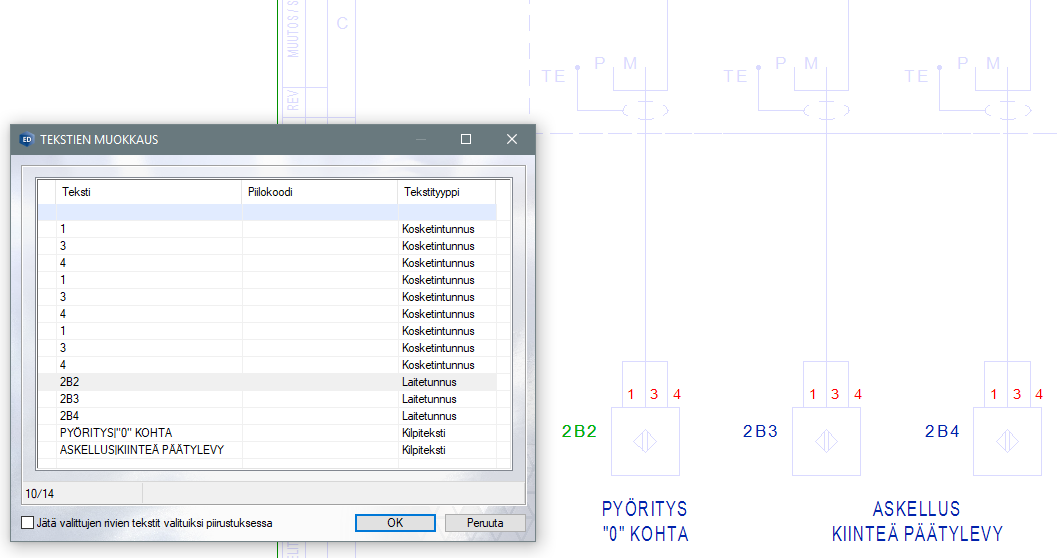This screenshot has height=558, width=1063.
Task: Enable Jätä valittujen rivien tekstit valituiksi checkbox
Action: (28, 523)
